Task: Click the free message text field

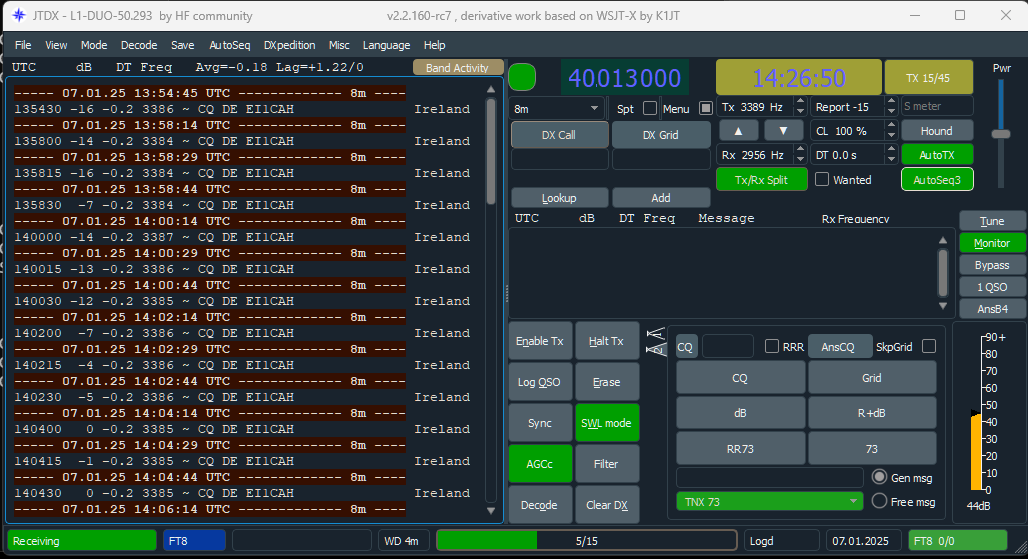Action: (769, 477)
